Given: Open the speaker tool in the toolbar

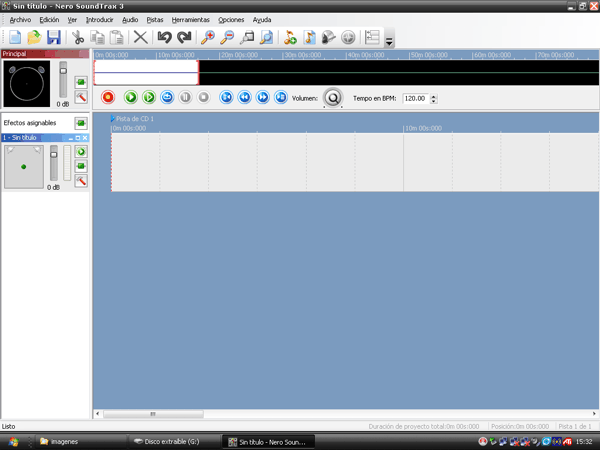Looking at the screenshot, I should point(329,38).
